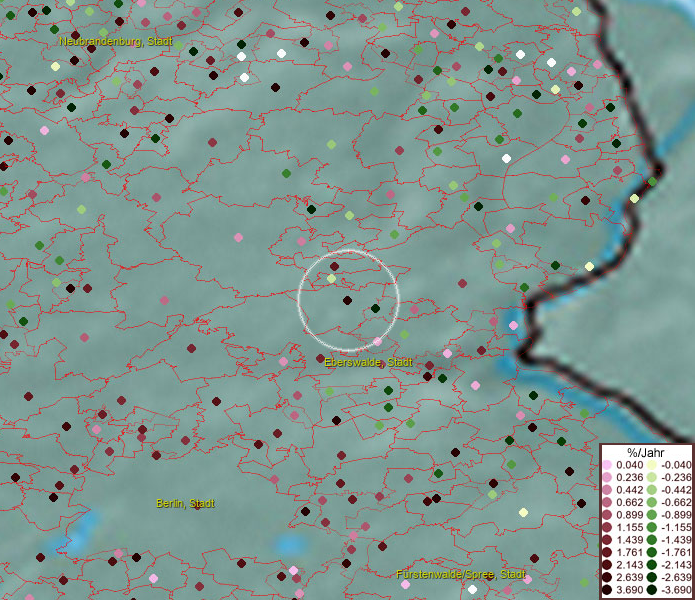The image size is (695, 600).
Task: Click the 0.899 legend value text
Action: coord(629,515)
